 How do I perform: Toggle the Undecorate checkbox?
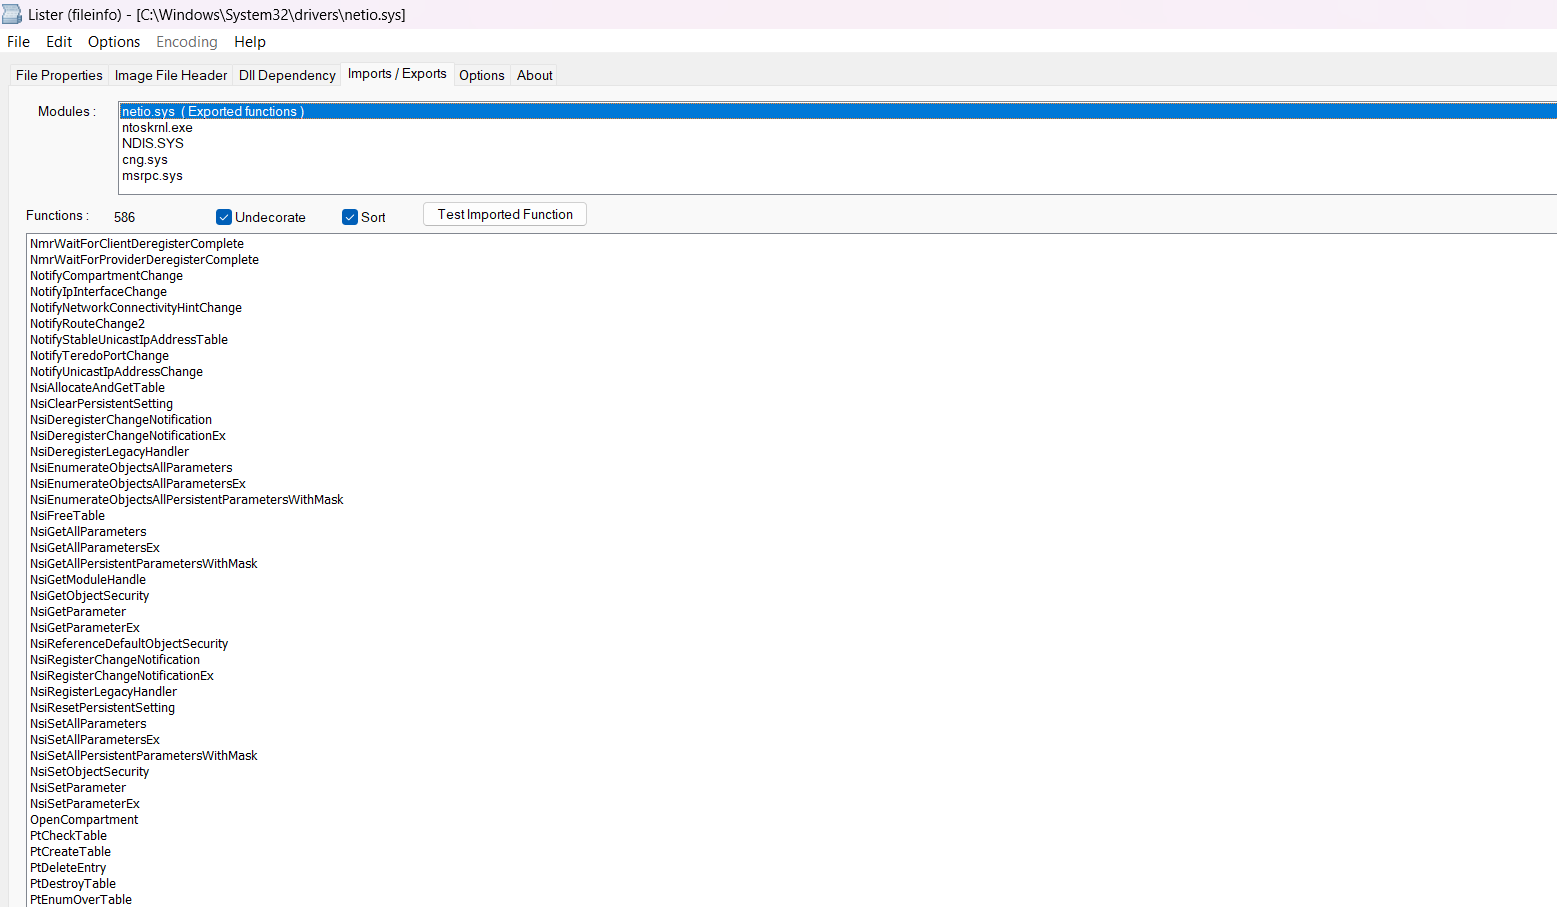[224, 217]
